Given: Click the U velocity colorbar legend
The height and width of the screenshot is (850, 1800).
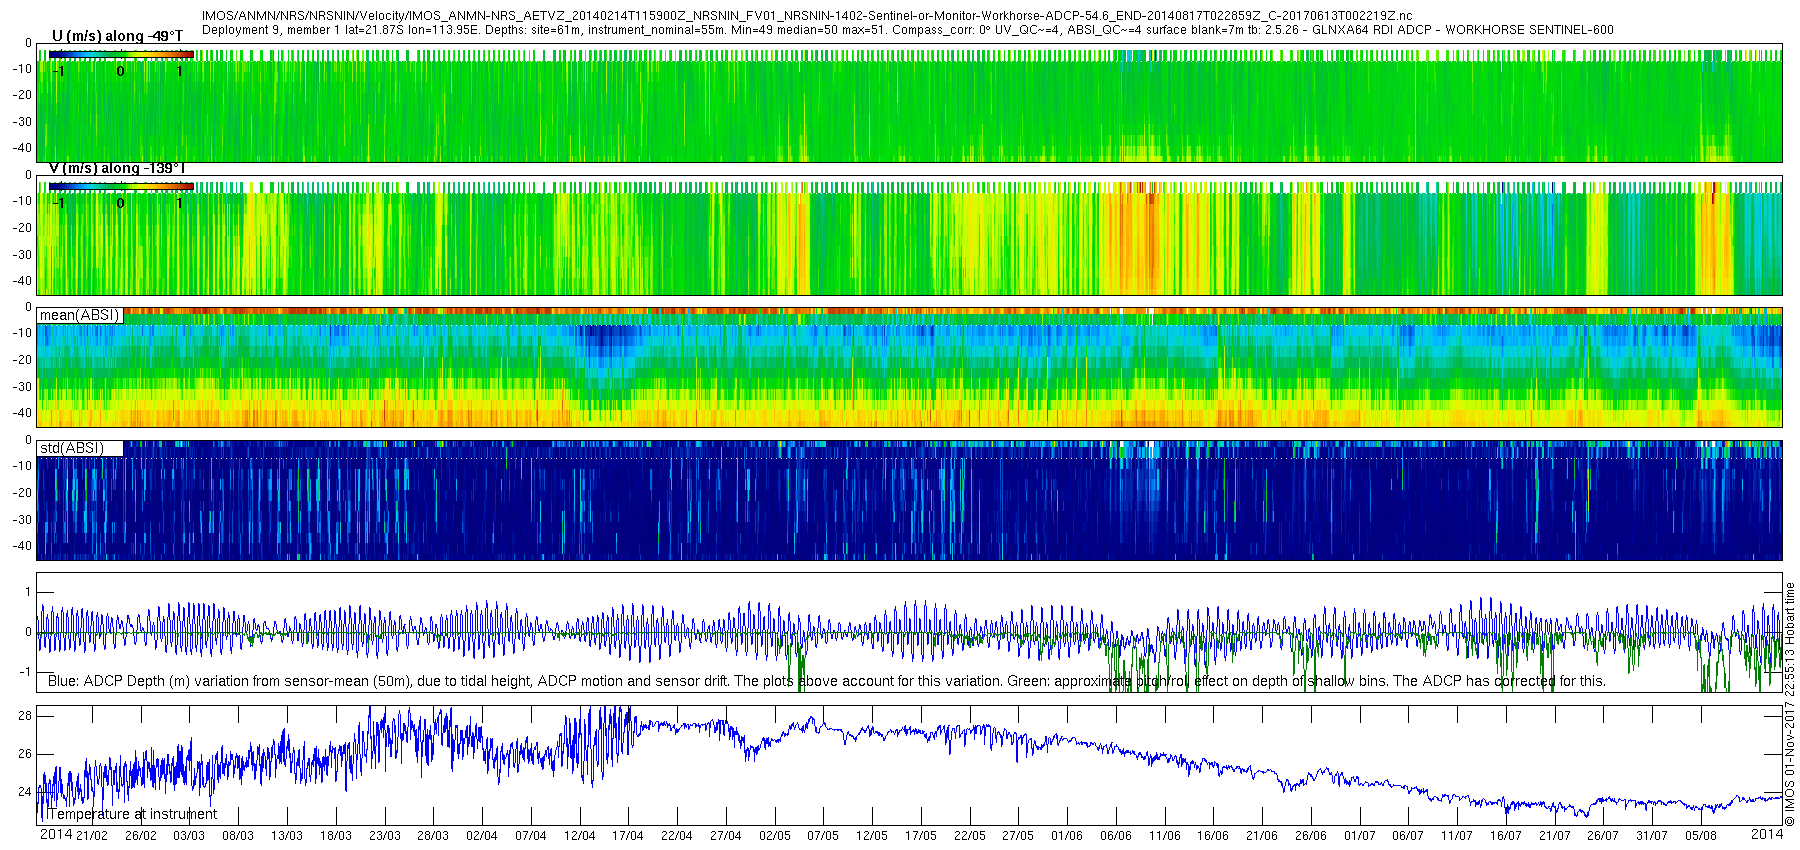Looking at the screenshot, I should point(121,54).
